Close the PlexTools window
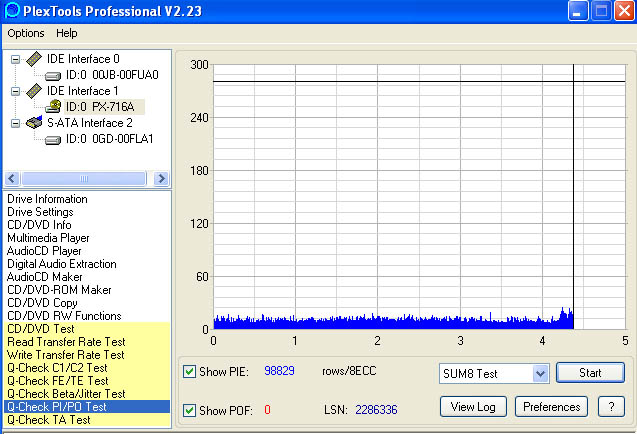The width and height of the screenshot is (637, 434). point(624,11)
